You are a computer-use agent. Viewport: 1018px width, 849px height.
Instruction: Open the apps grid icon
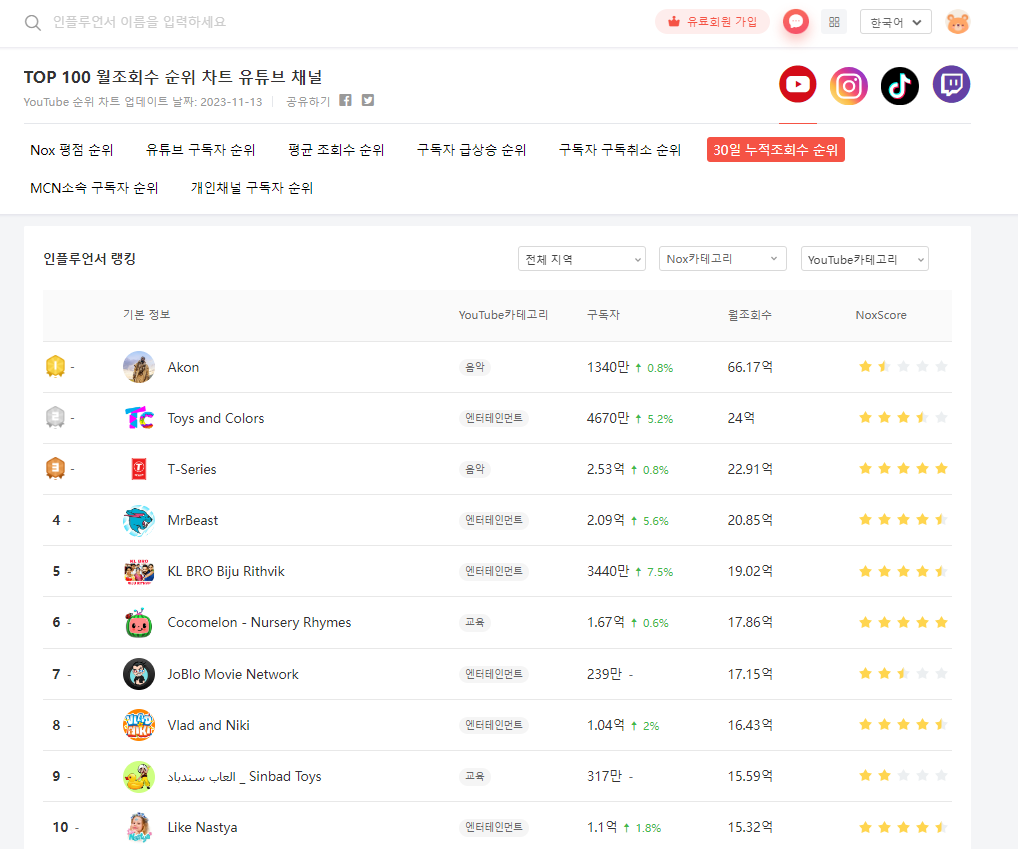point(834,22)
